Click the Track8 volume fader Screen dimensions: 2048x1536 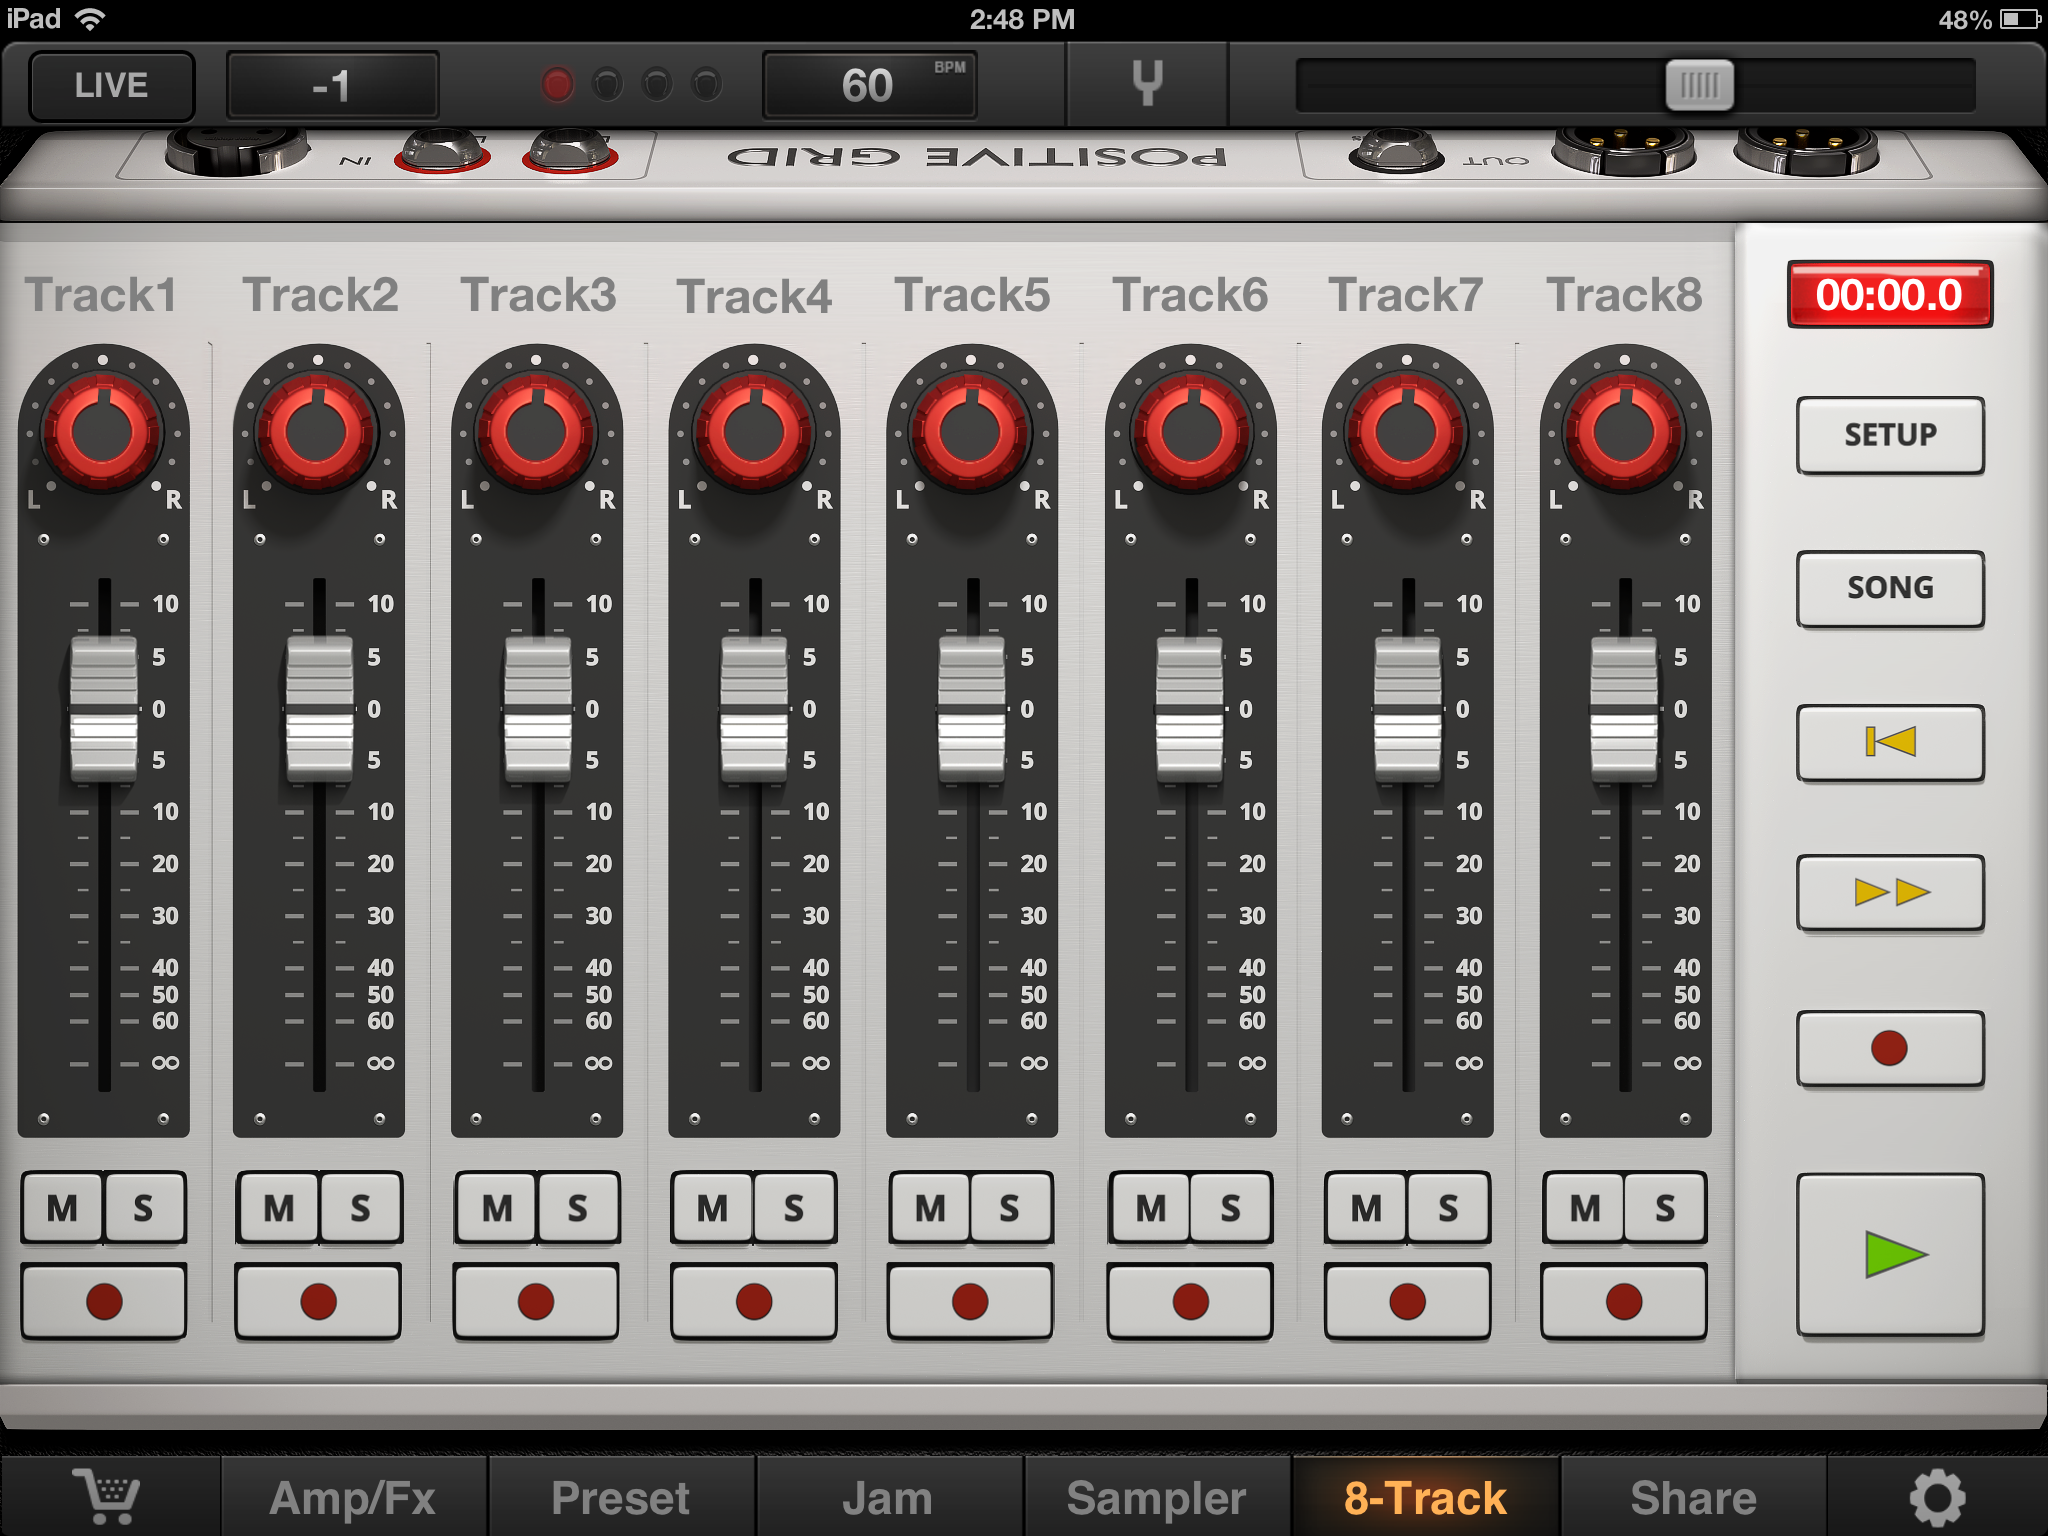[x=1624, y=708]
